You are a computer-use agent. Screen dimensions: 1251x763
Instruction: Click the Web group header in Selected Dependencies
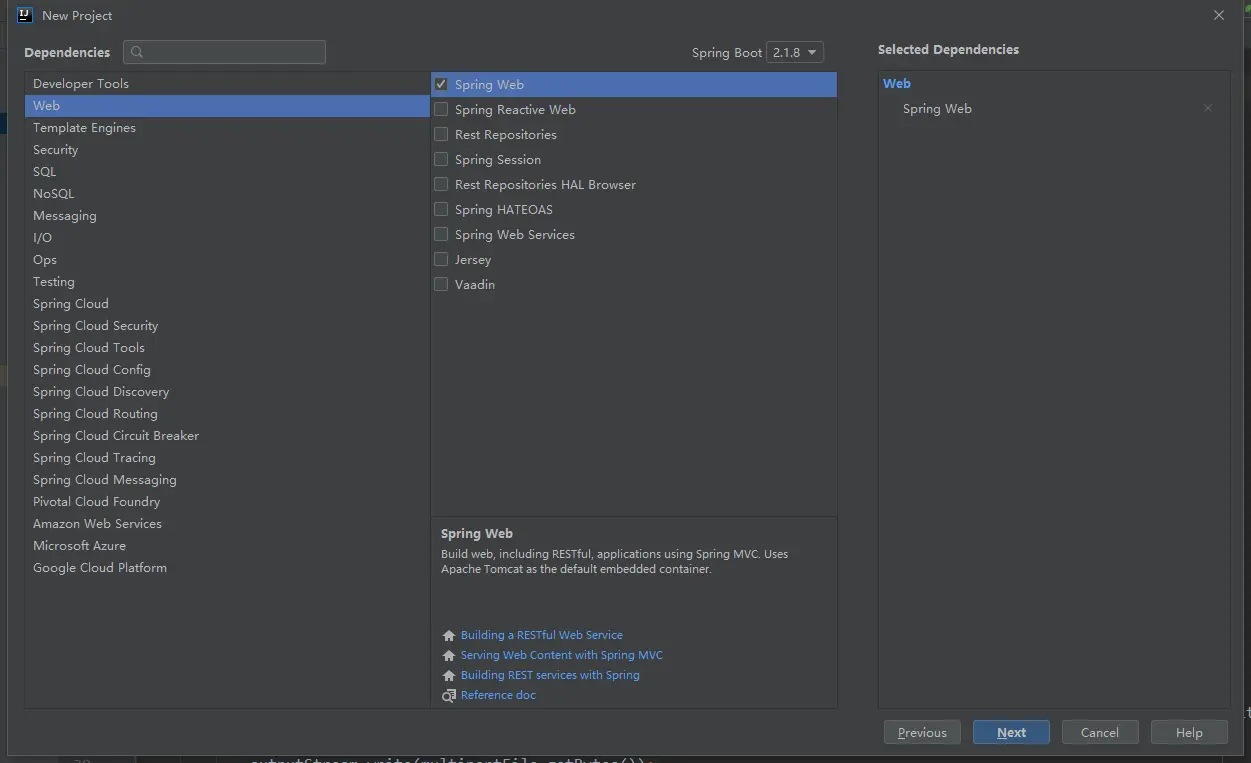point(897,84)
